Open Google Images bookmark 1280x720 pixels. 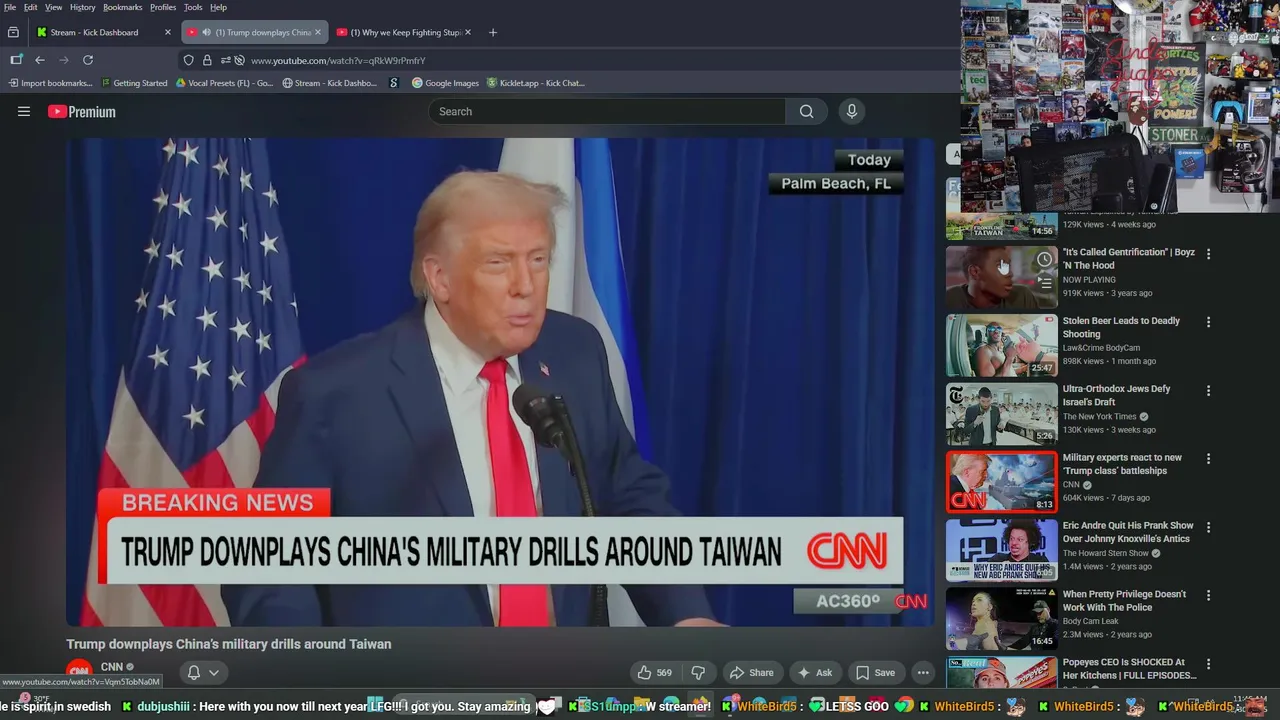click(x=445, y=83)
